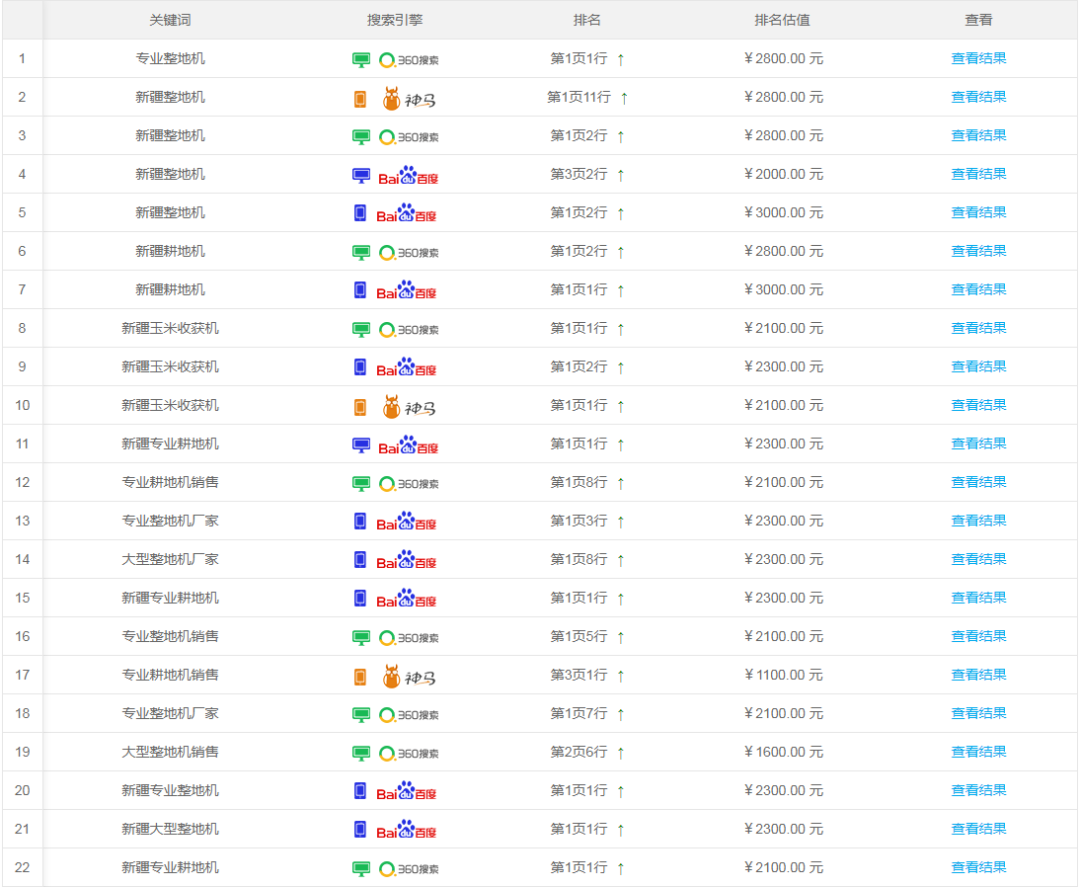The width and height of the screenshot is (1080, 887).
Task: Click the blue mobile phone icon in row 5
Action: 360,213
